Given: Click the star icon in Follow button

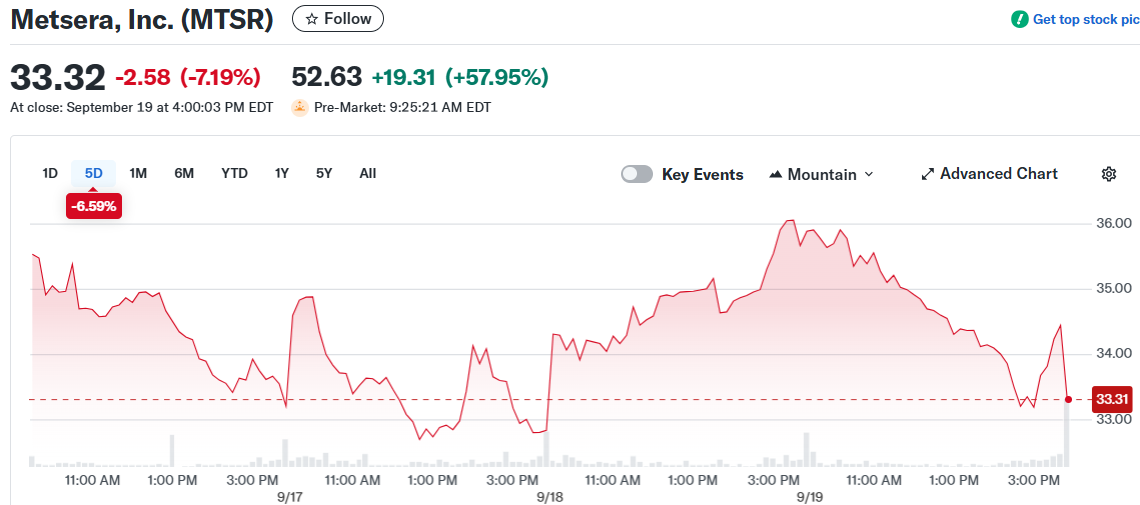Looking at the screenshot, I should coord(312,20).
